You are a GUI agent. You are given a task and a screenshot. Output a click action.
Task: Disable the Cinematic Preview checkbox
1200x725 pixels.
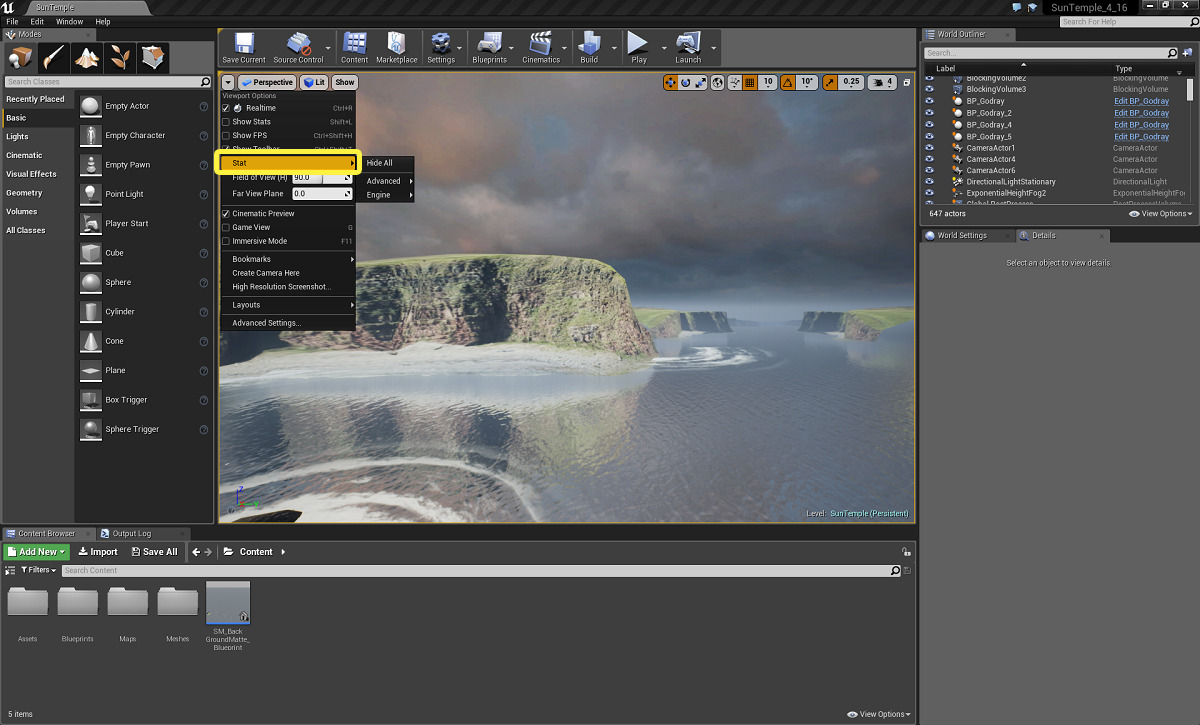(x=226, y=214)
